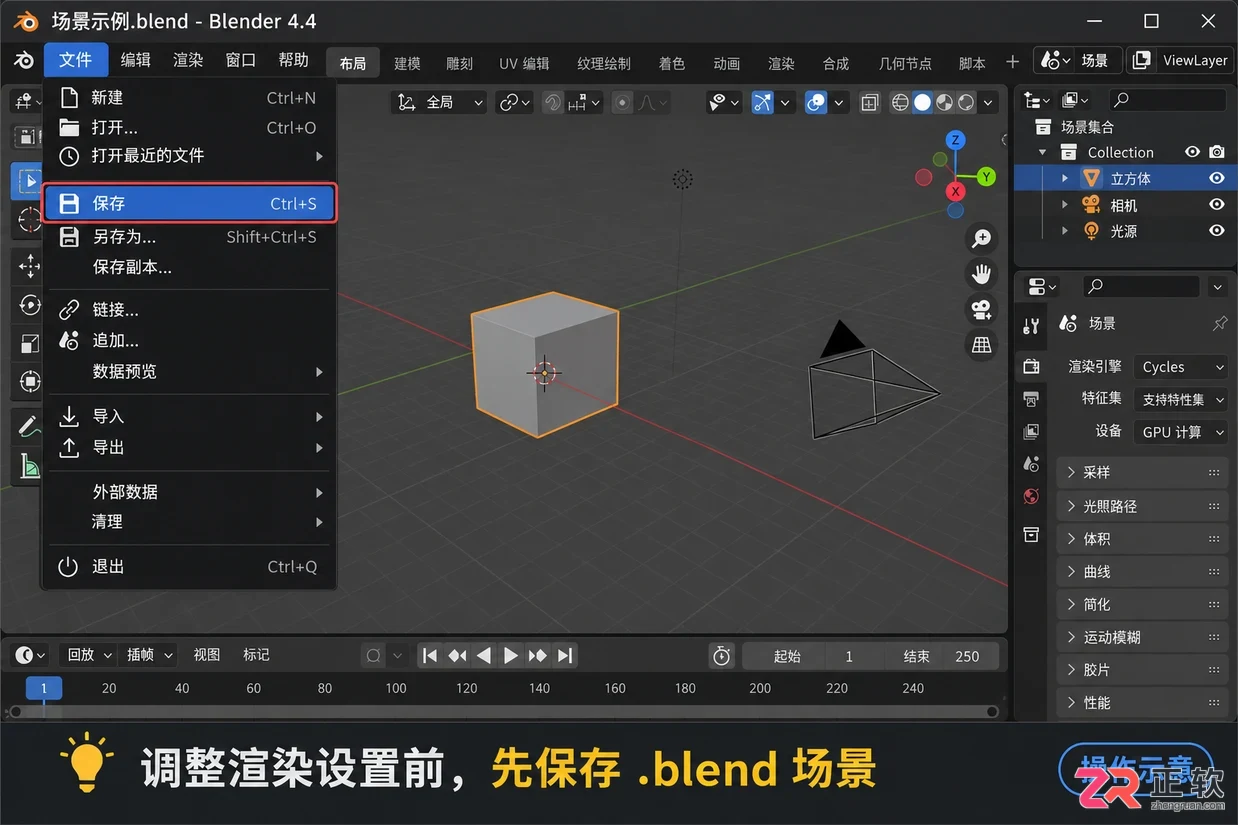The height and width of the screenshot is (825, 1238).
Task: Open the pivot point dropdown
Action: (516, 102)
